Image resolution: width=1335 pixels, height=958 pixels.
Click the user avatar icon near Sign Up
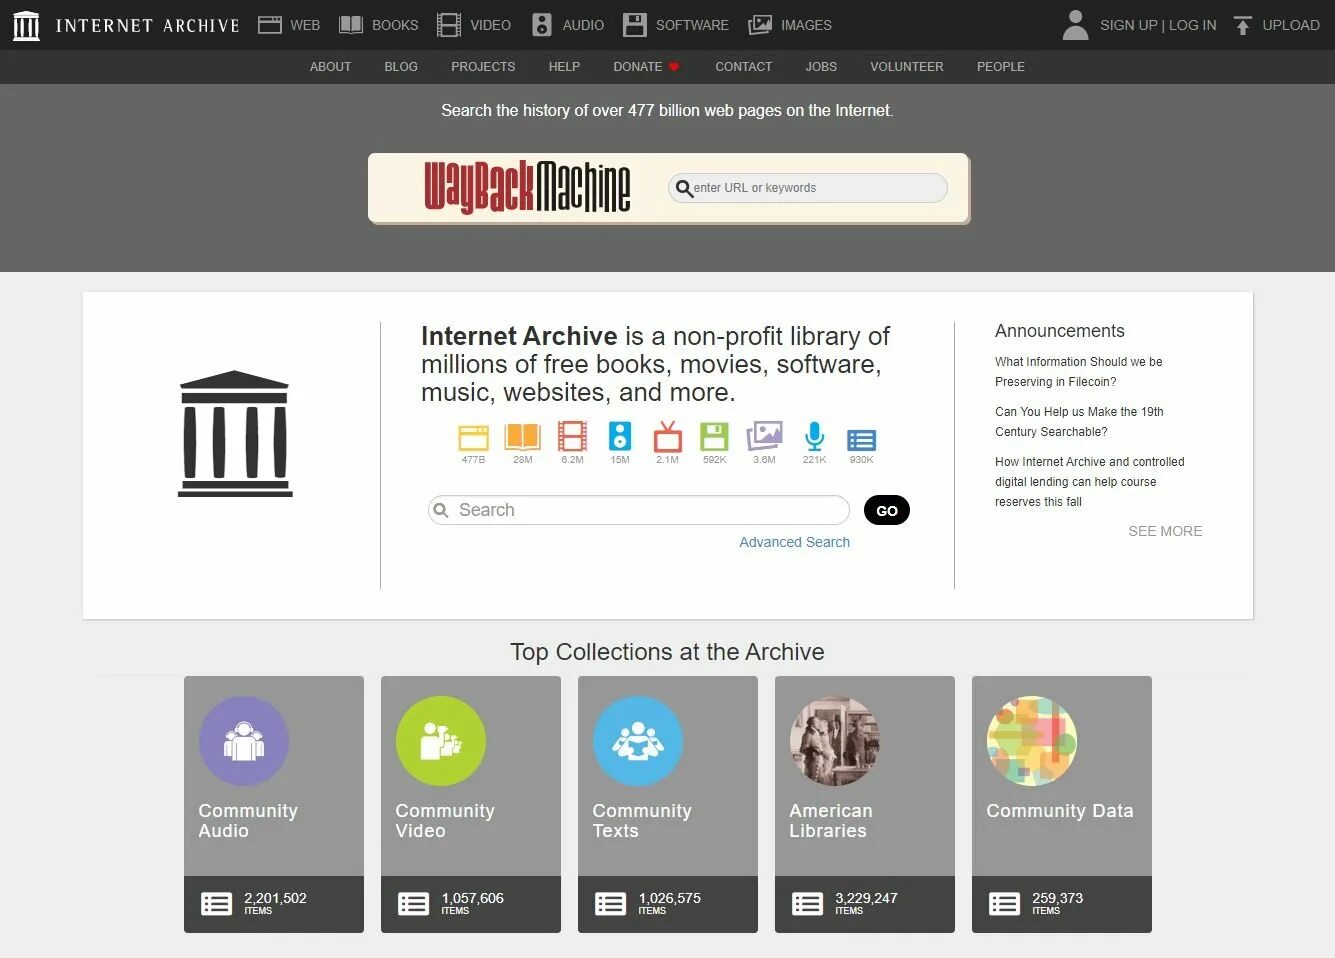click(1075, 25)
